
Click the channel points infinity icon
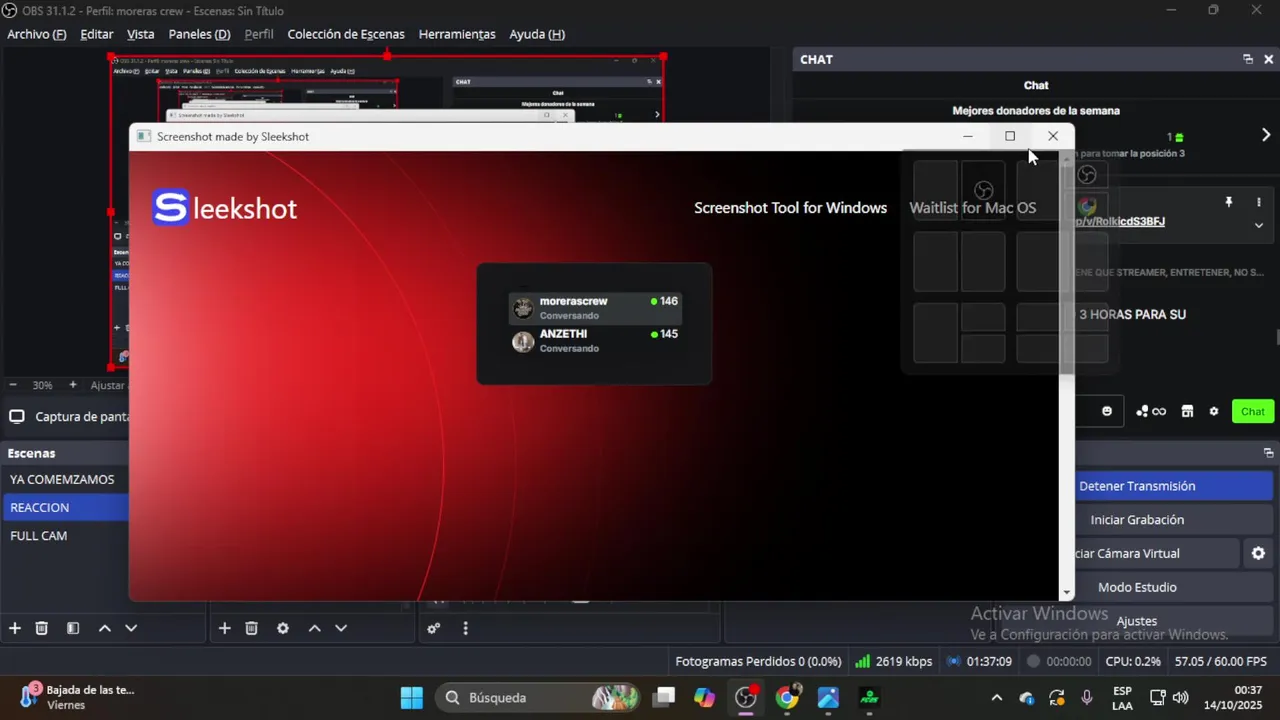click(1151, 411)
